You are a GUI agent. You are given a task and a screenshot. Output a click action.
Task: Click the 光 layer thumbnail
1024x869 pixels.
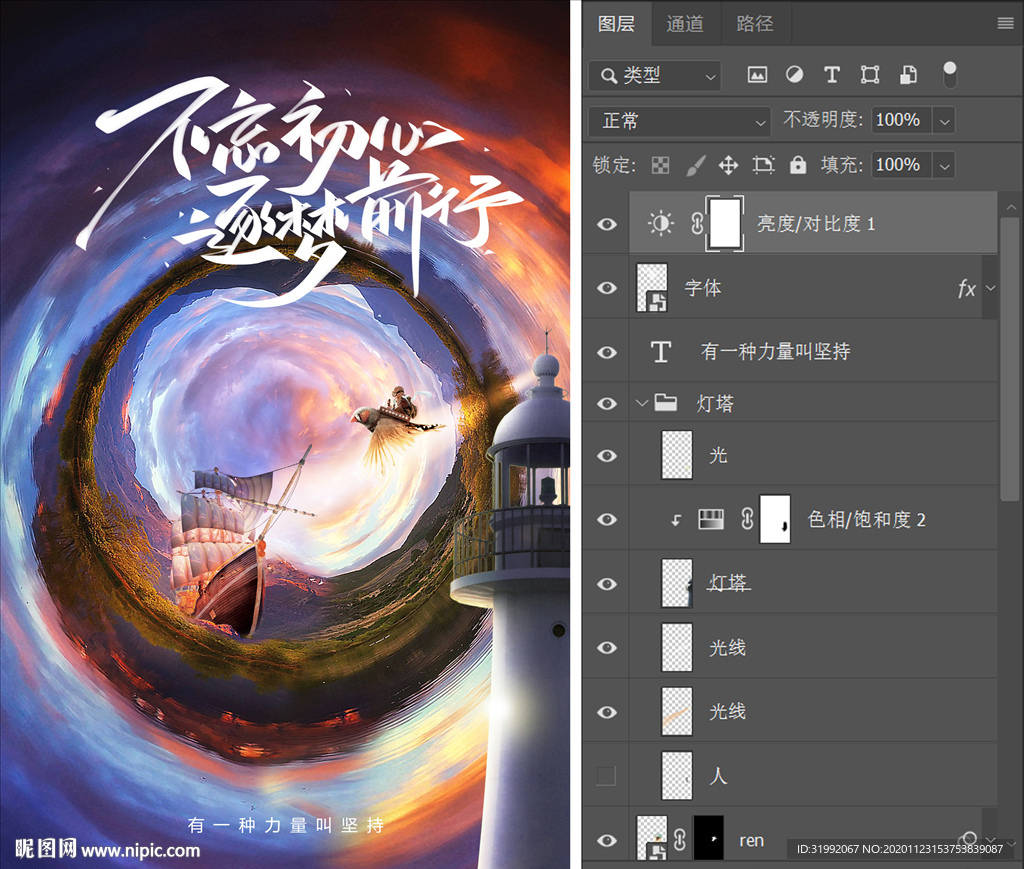[677, 454]
